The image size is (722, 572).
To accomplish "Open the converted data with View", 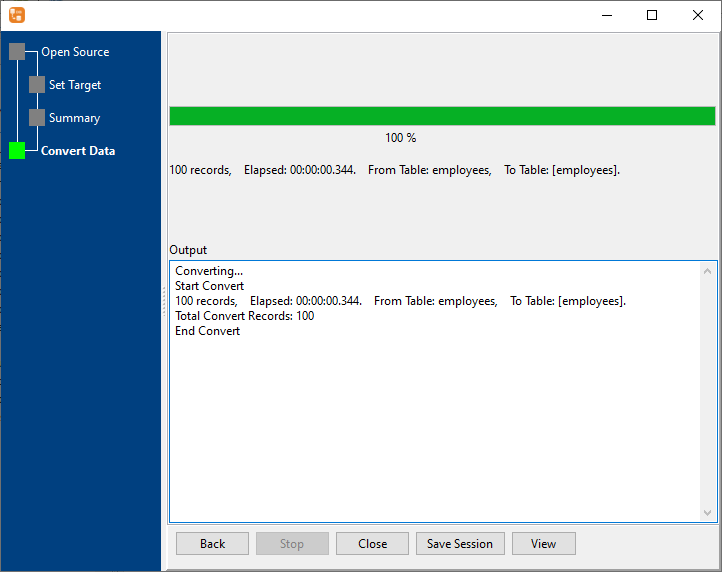I will (544, 544).
